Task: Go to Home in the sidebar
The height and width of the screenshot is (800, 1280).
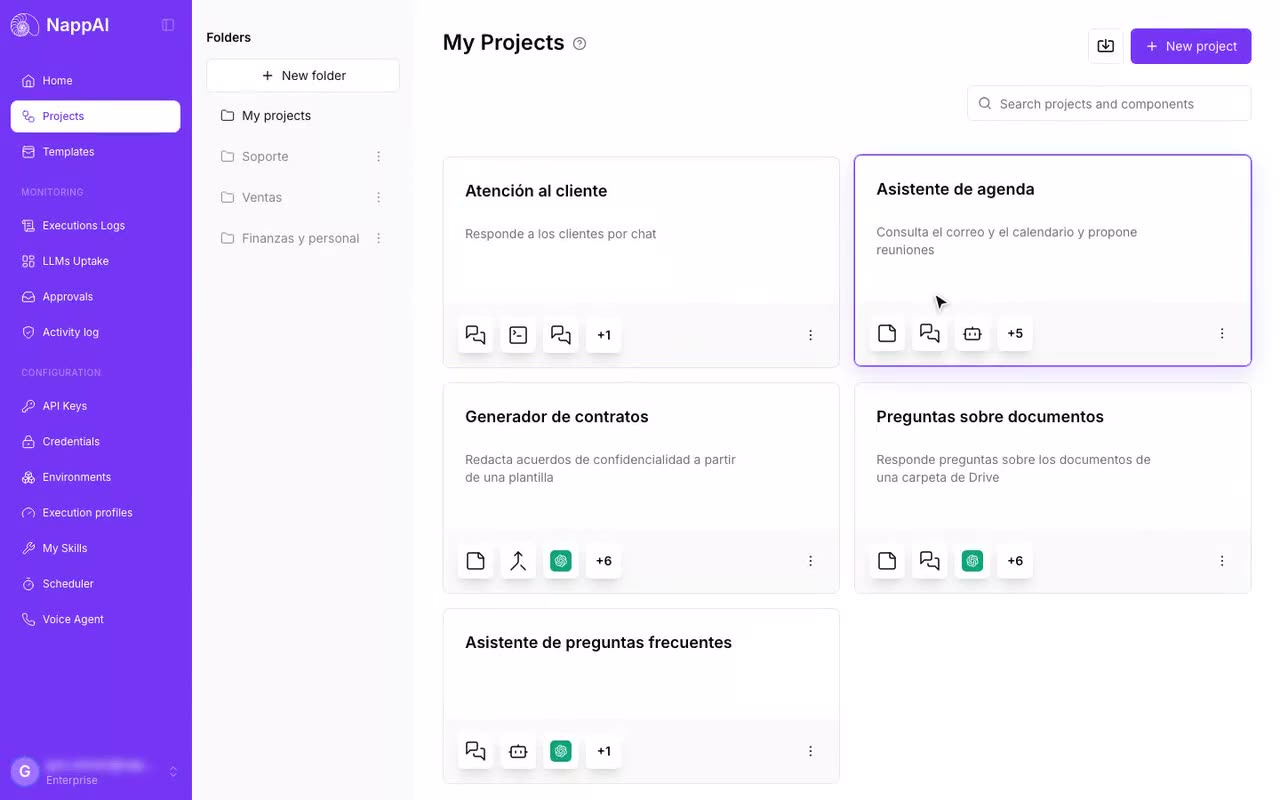Action: (96, 81)
